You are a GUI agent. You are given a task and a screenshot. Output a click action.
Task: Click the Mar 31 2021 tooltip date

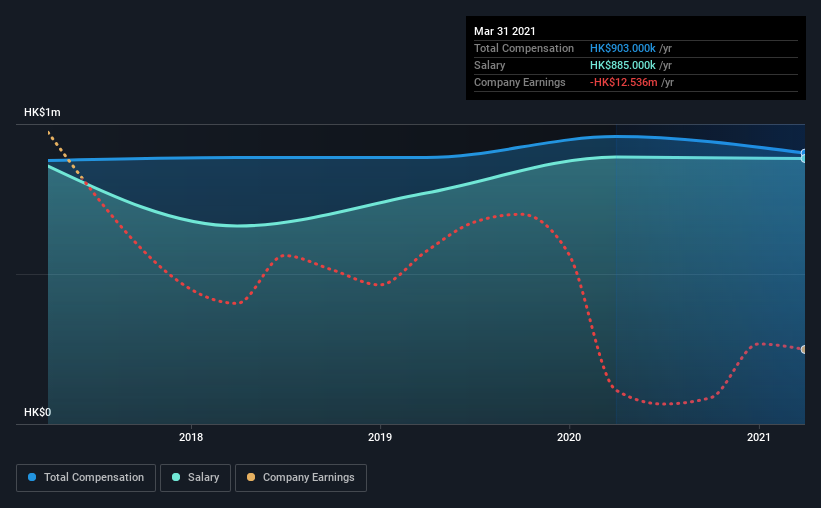coord(505,31)
